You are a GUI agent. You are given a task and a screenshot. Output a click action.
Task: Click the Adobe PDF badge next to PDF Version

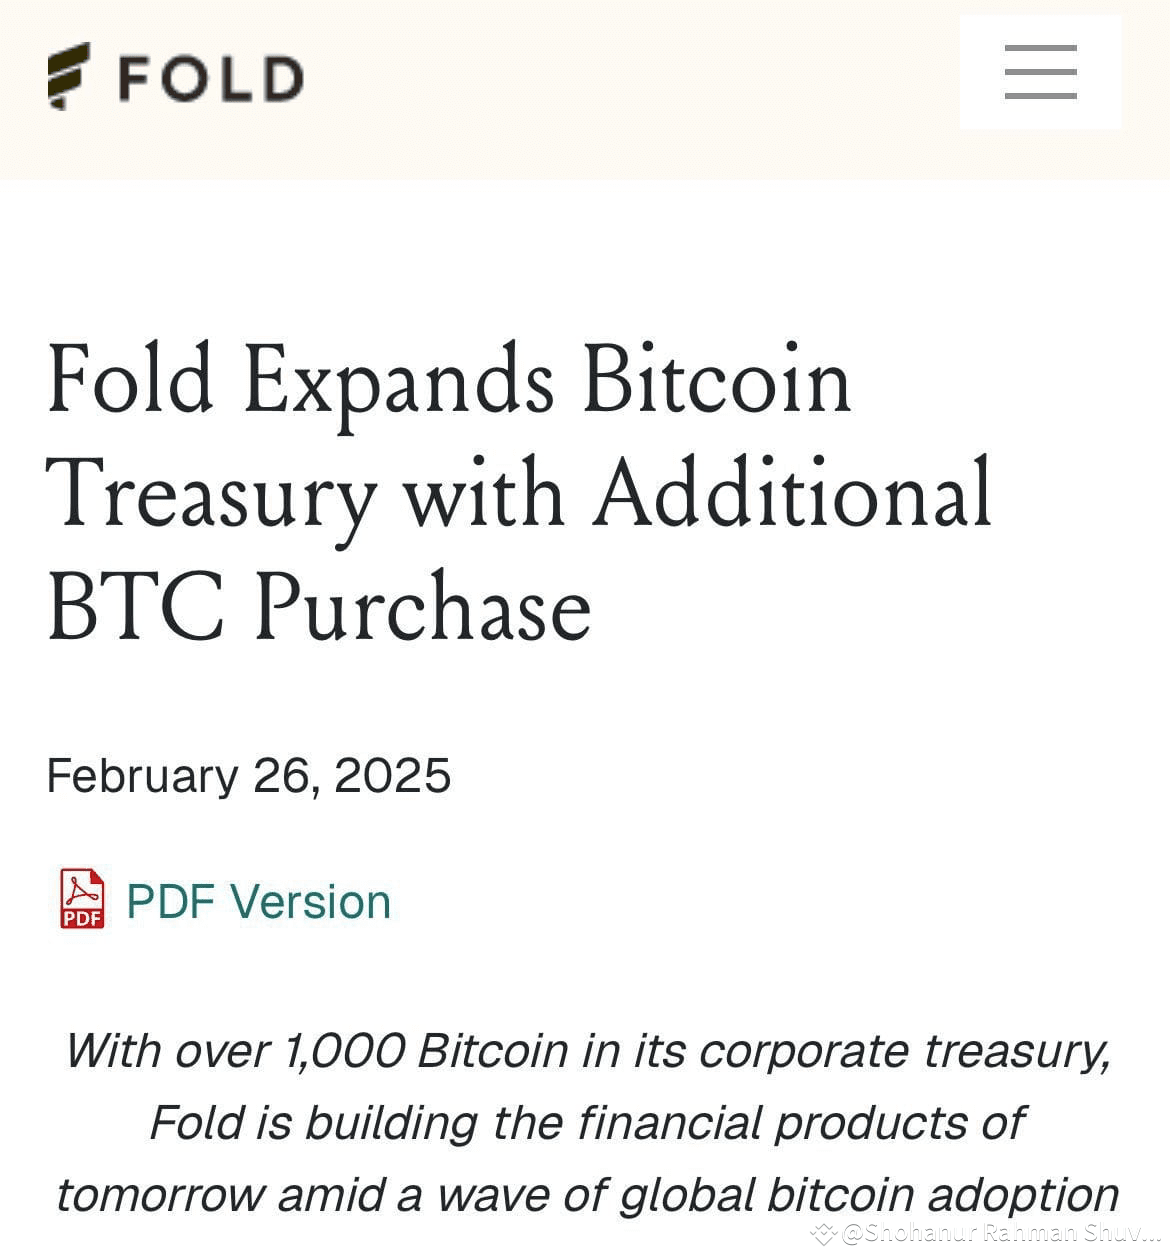tap(81, 900)
